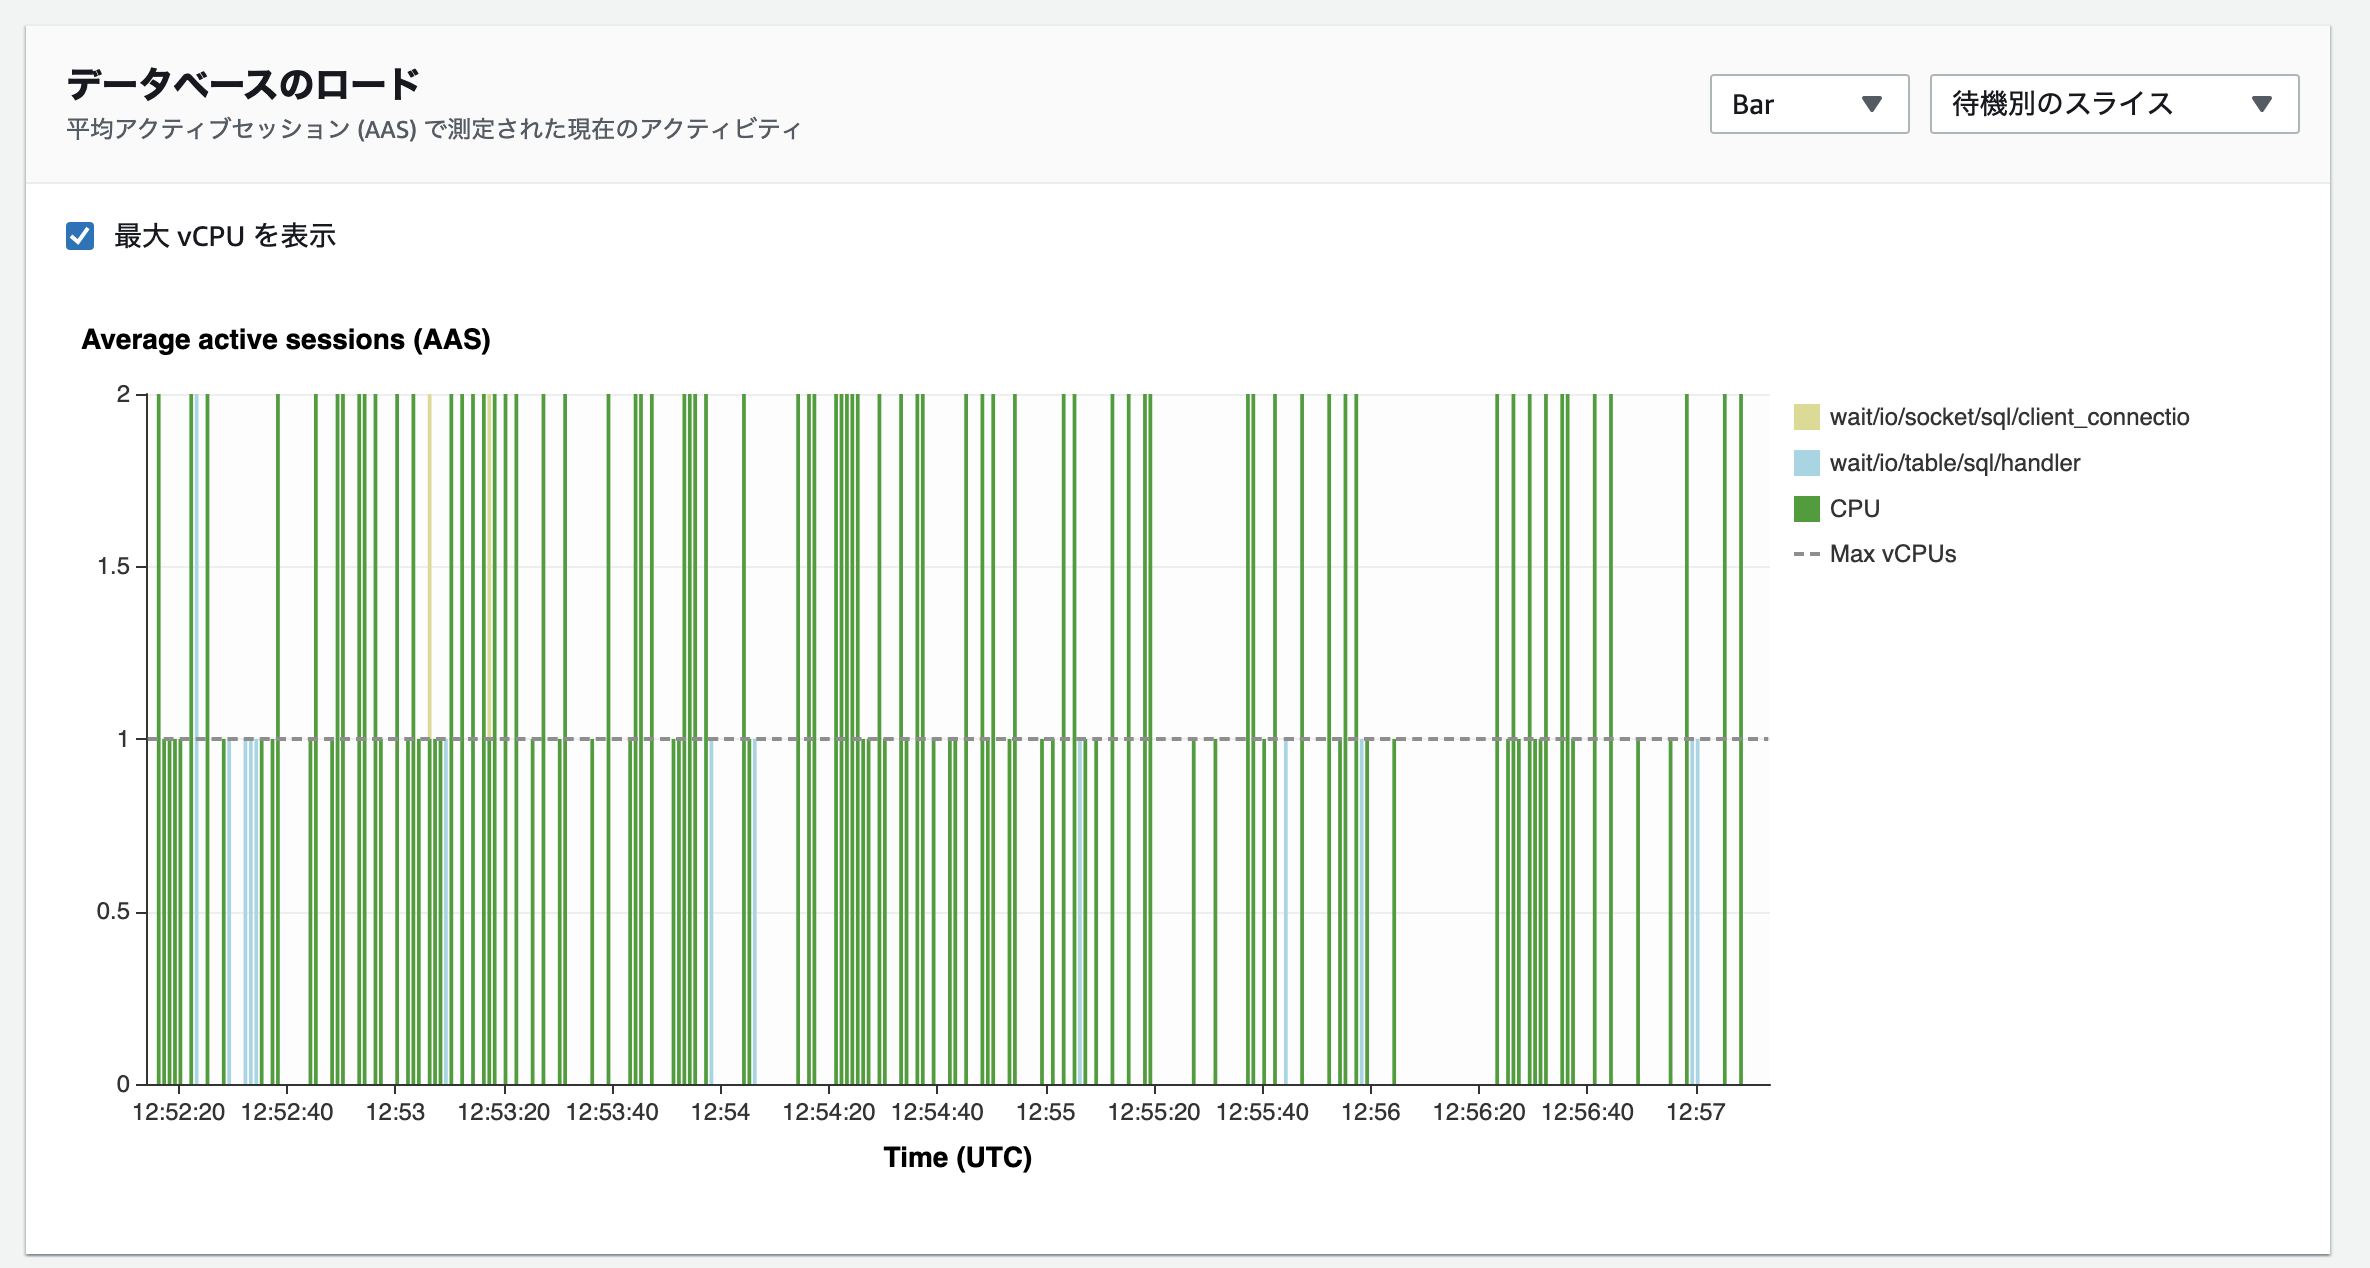
Task: Toggle the wait/io/socket/sql/client_connection legend entry
Action: coord(2008,417)
